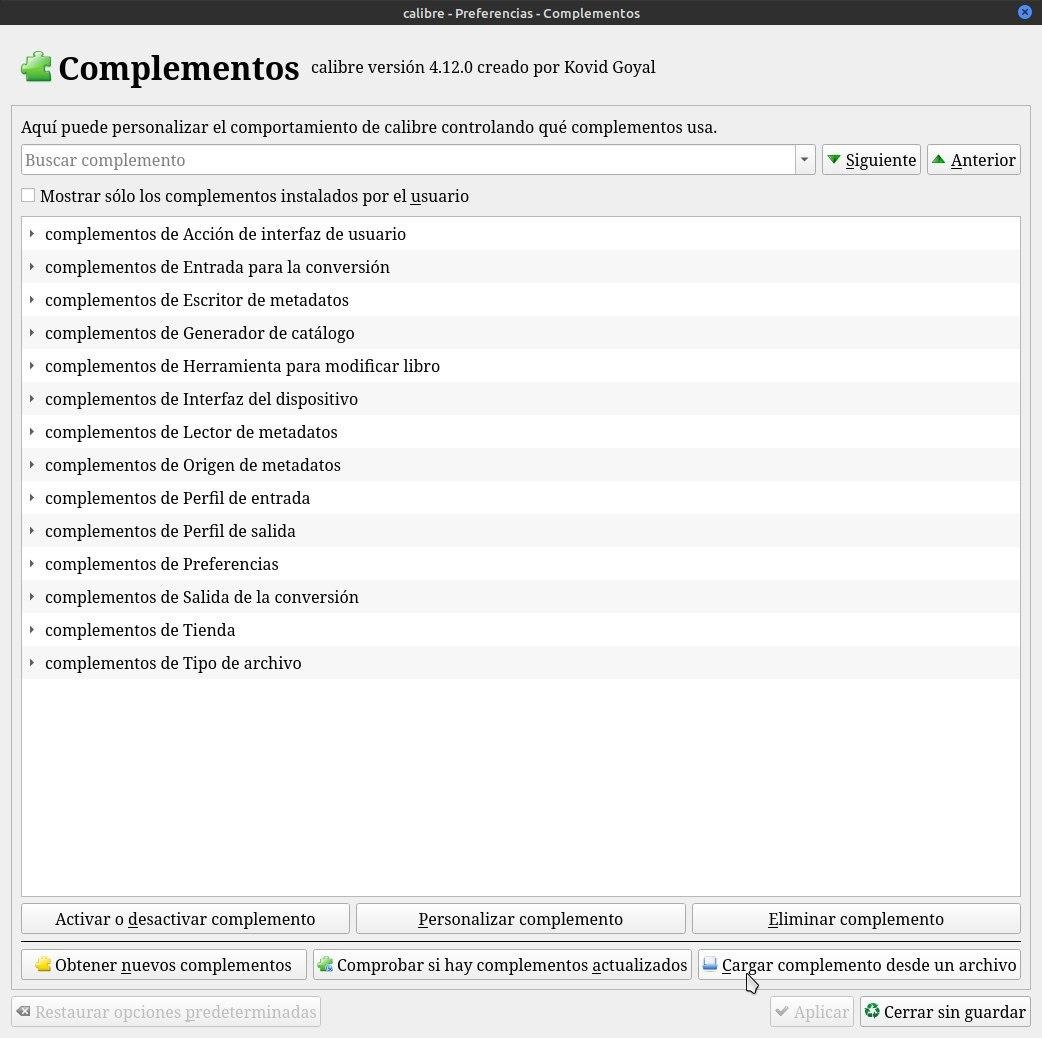Expand complementos de Preferencias arrow
Screen dimensions: 1042x1038
pyautogui.click(x=31, y=564)
